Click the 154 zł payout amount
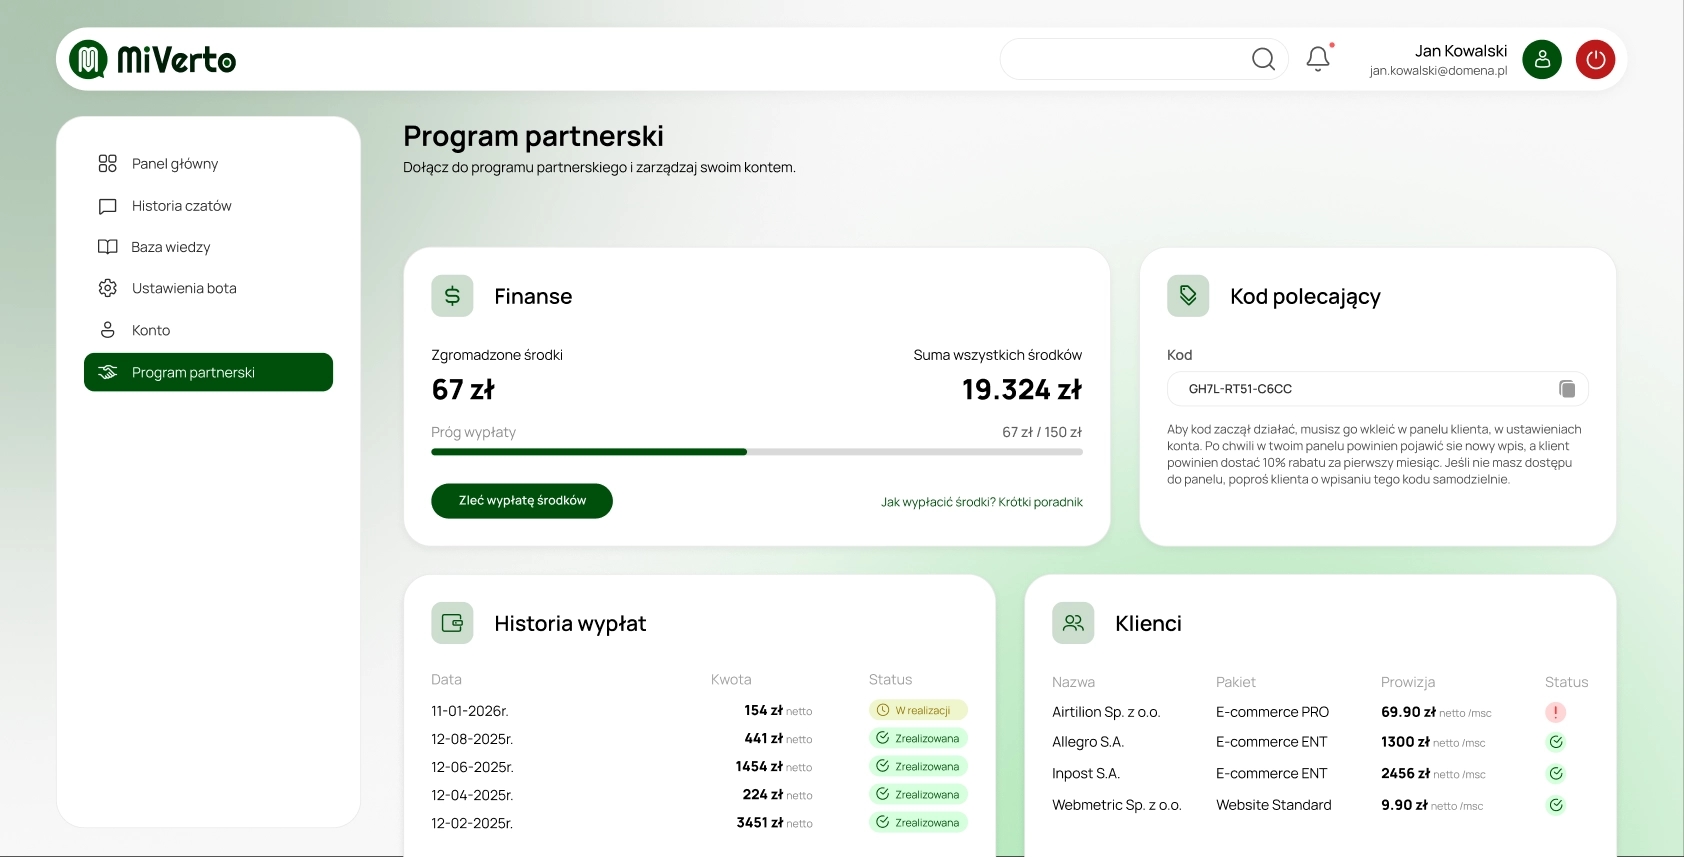The height and width of the screenshot is (857, 1684). (x=763, y=710)
